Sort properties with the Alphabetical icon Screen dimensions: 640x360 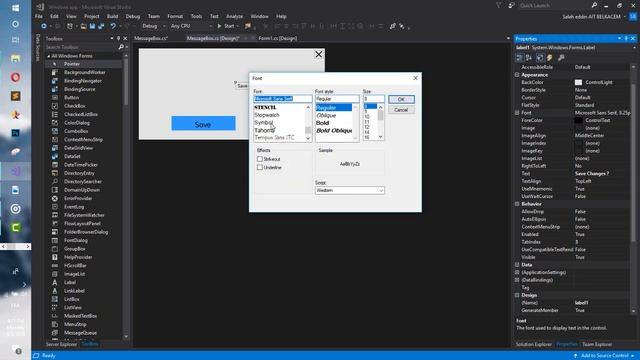pyautogui.click(x=529, y=58)
